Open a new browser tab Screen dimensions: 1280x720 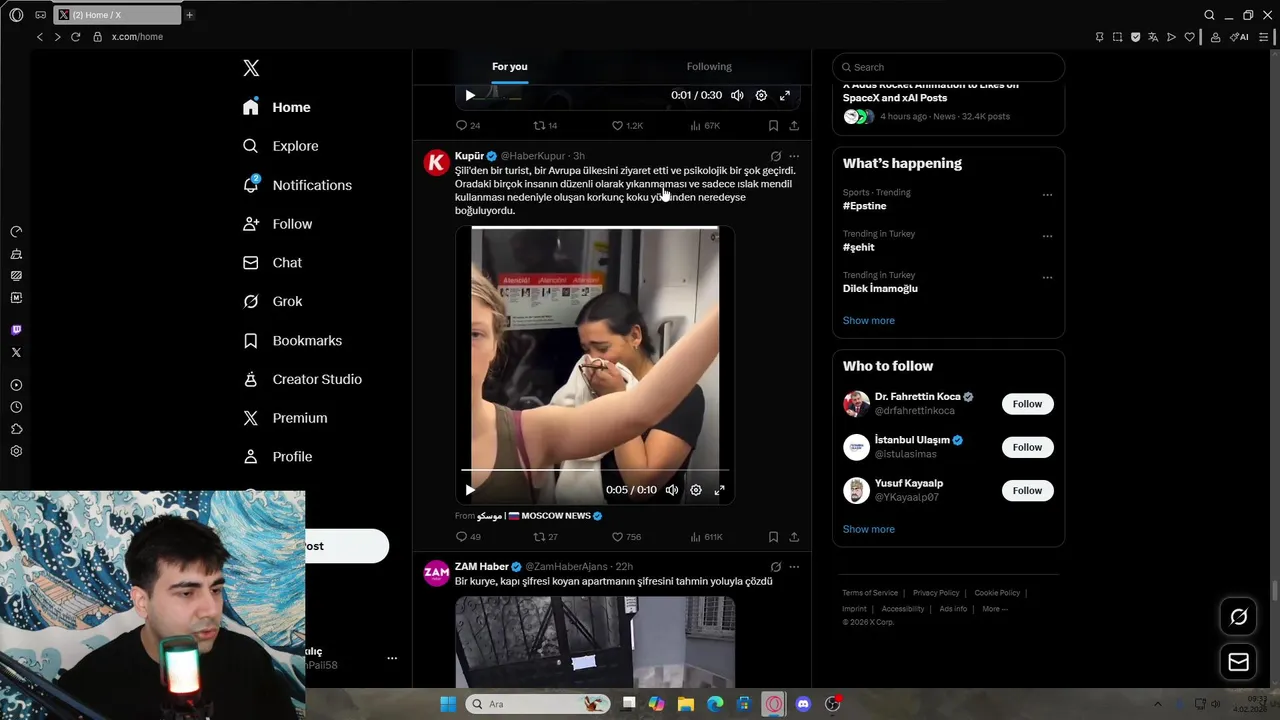[x=189, y=15]
